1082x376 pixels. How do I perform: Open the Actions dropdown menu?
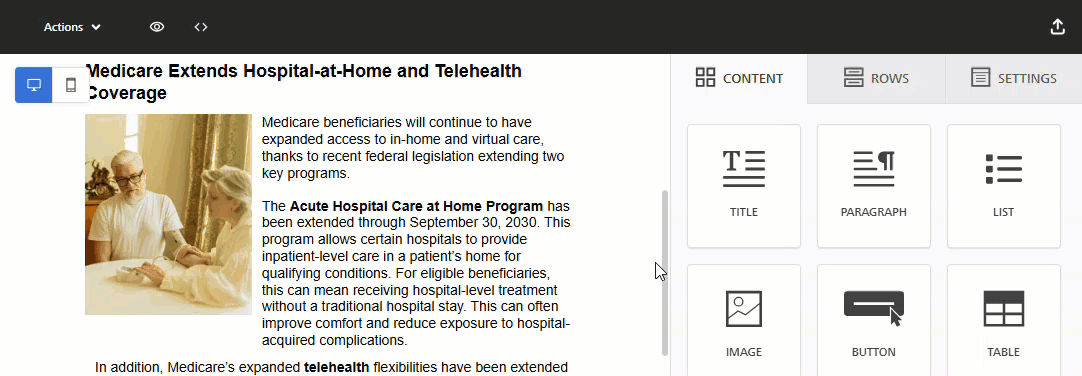coord(72,27)
